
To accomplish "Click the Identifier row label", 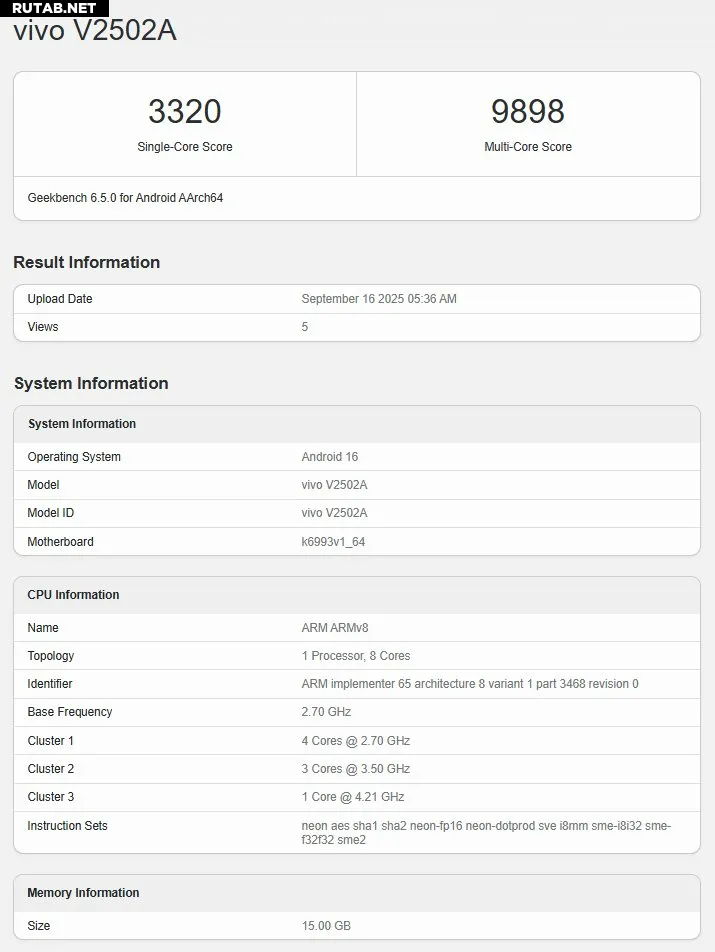I will coord(50,684).
